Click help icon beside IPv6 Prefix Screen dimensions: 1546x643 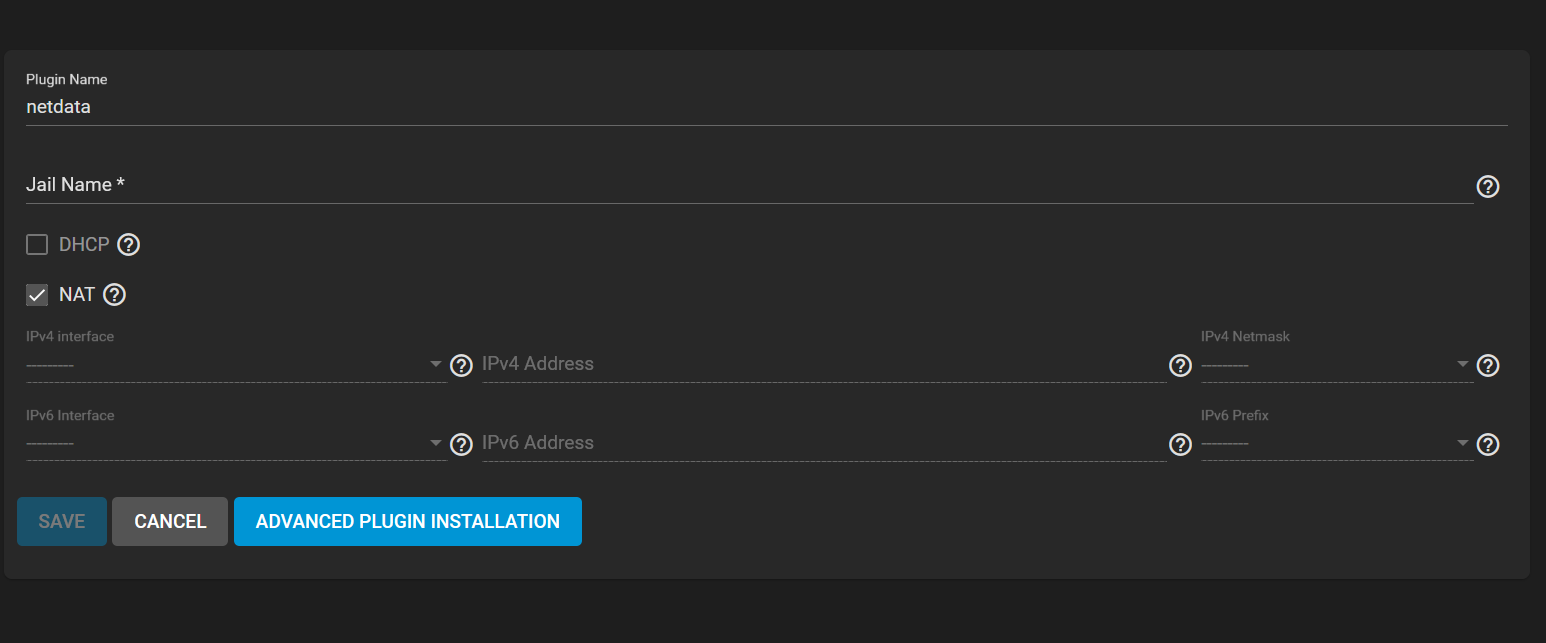pyautogui.click(x=1488, y=444)
